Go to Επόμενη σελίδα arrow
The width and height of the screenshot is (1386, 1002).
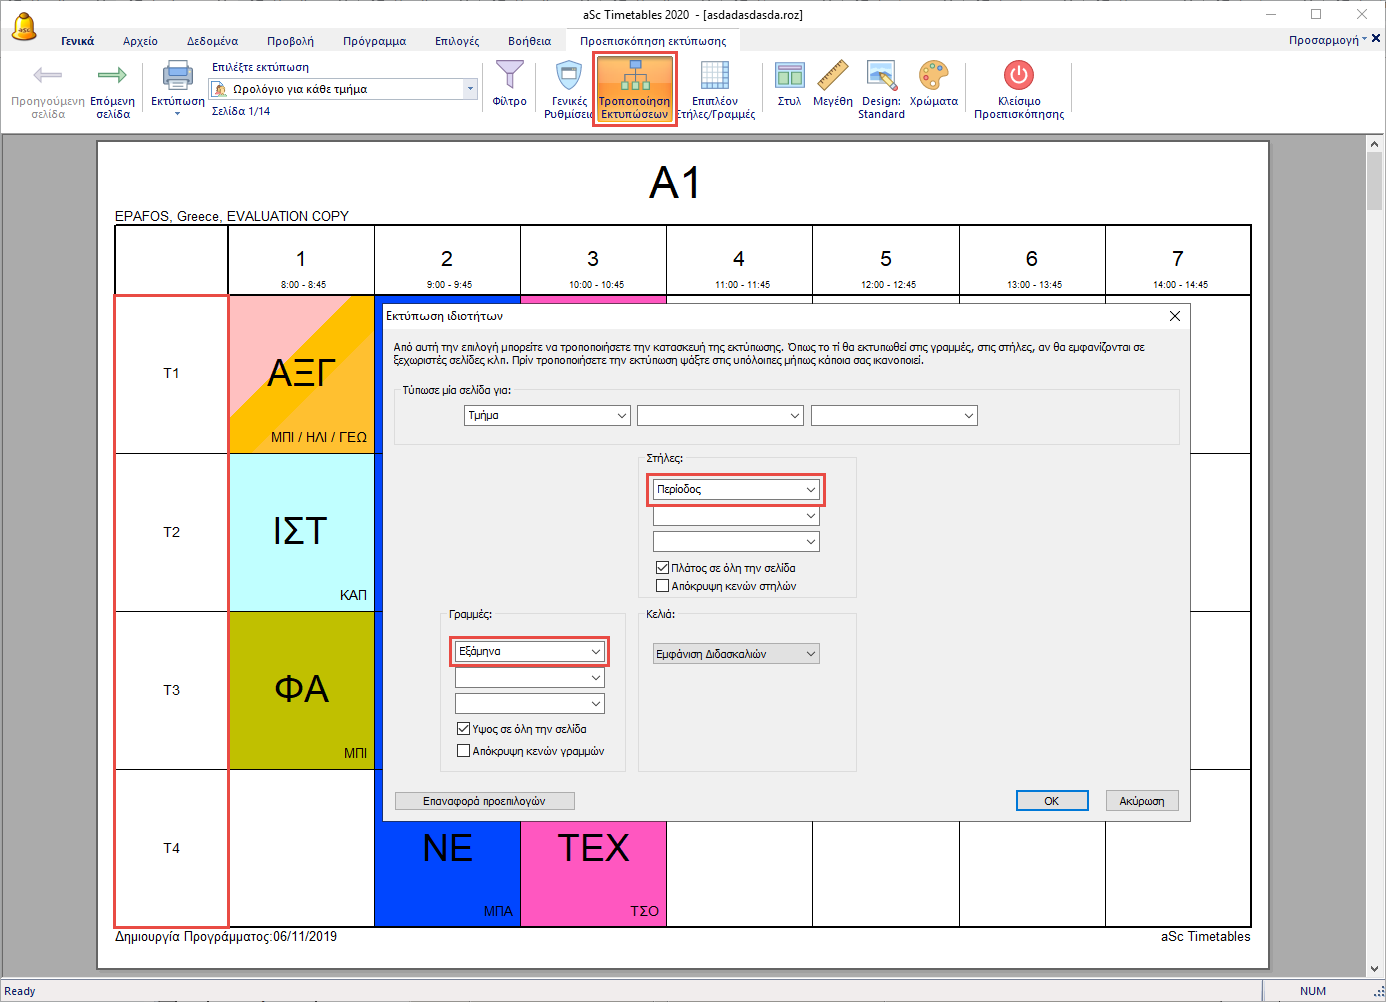112,77
